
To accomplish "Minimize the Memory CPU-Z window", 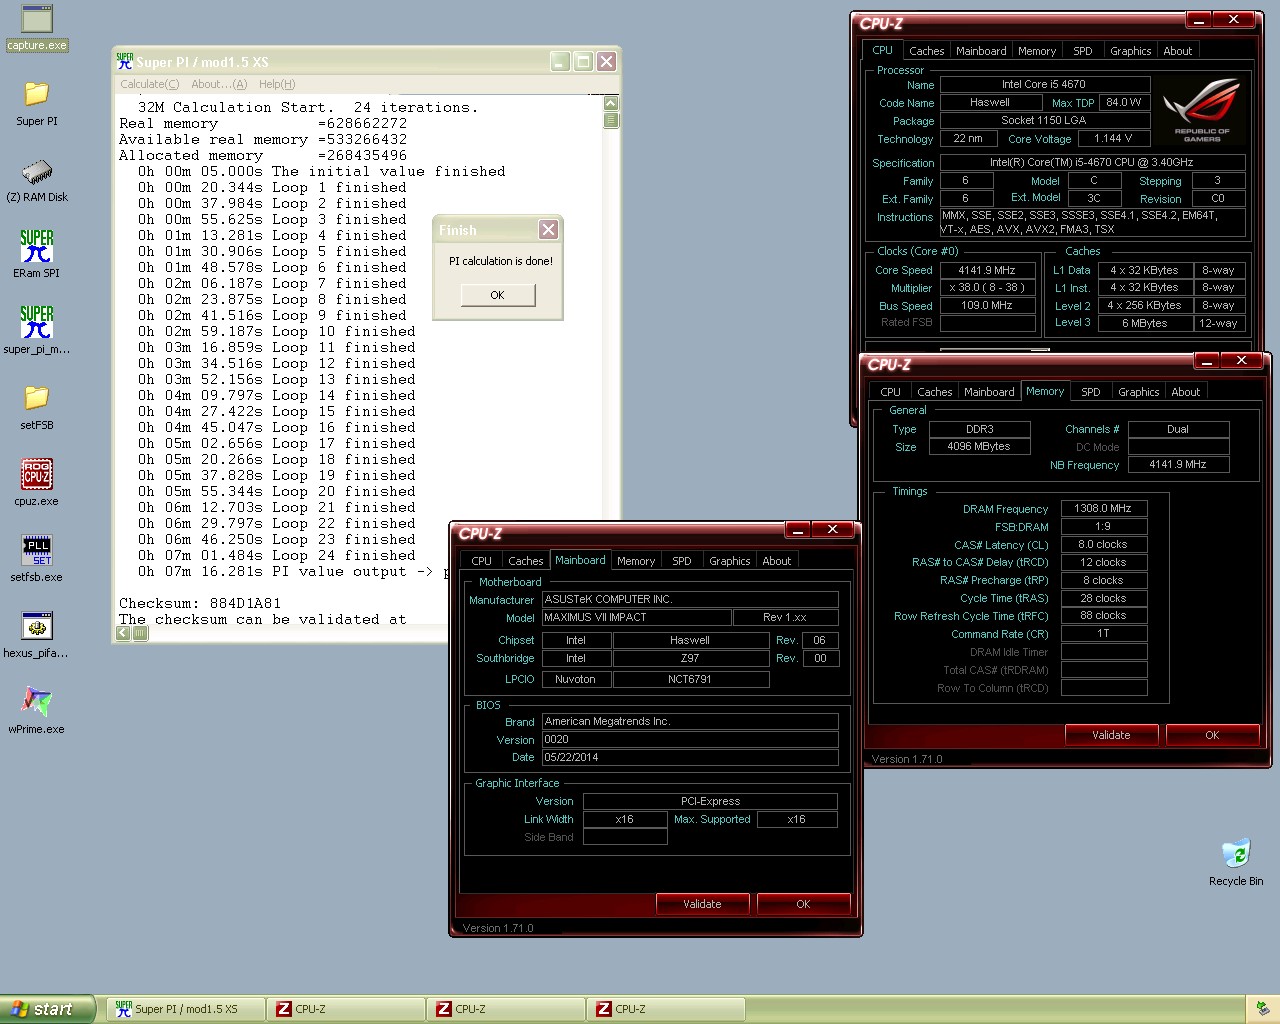I will point(1206,360).
